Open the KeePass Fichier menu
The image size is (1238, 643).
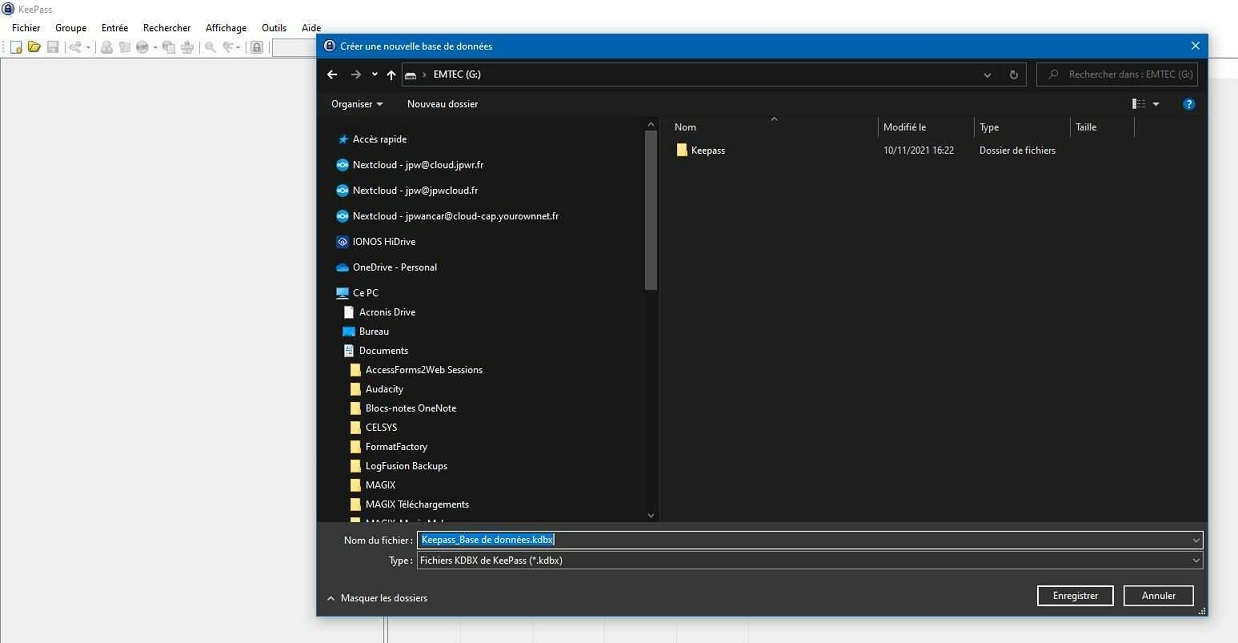[x=26, y=28]
